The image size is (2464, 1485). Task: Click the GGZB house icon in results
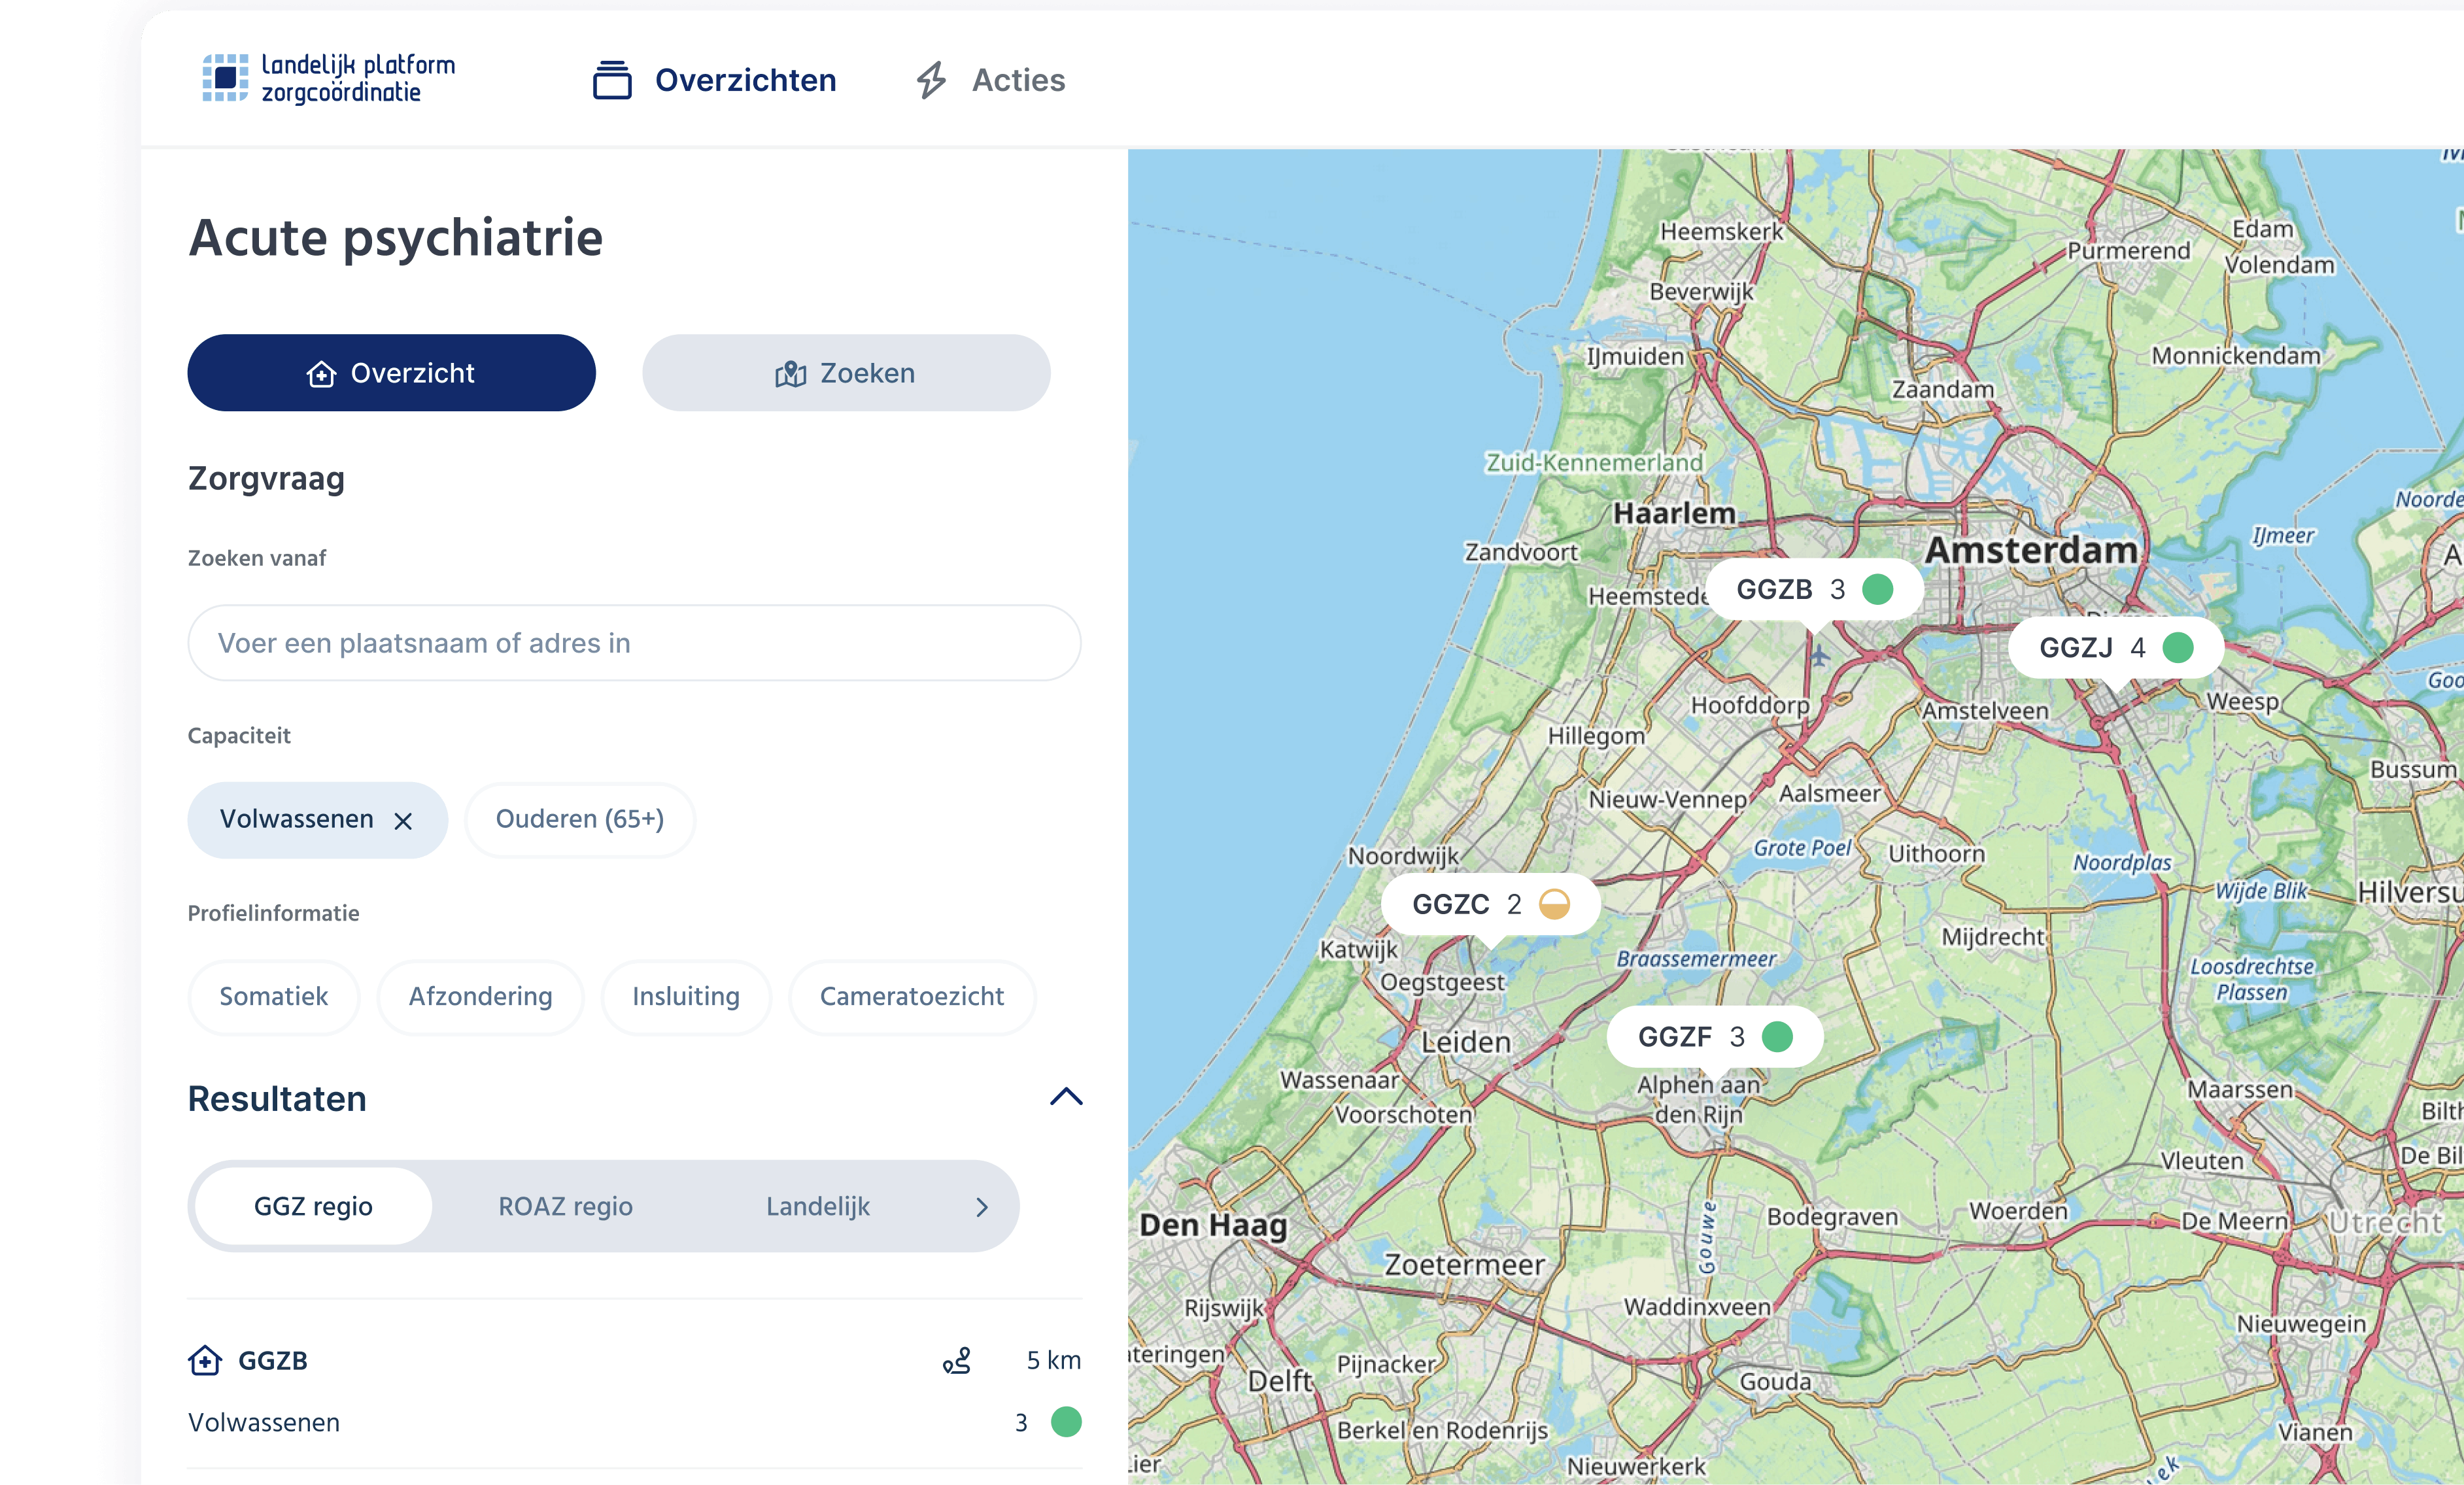tap(205, 1361)
